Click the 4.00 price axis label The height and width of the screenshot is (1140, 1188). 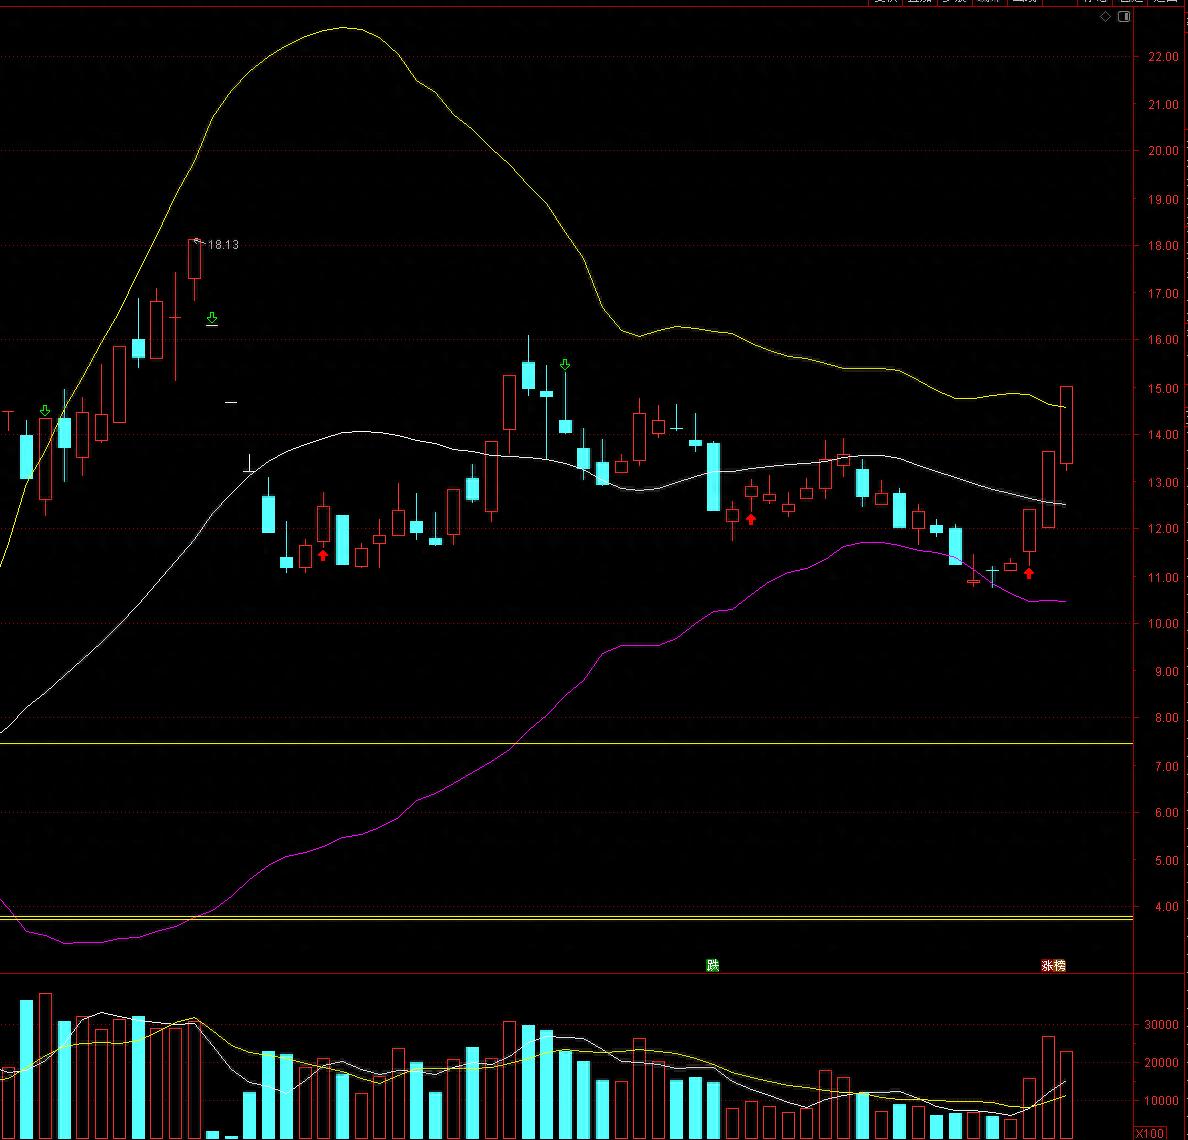pos(1166,907)
